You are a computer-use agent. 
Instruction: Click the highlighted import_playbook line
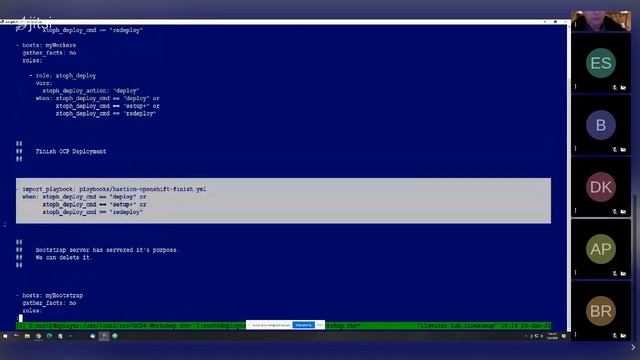point(114,189)
